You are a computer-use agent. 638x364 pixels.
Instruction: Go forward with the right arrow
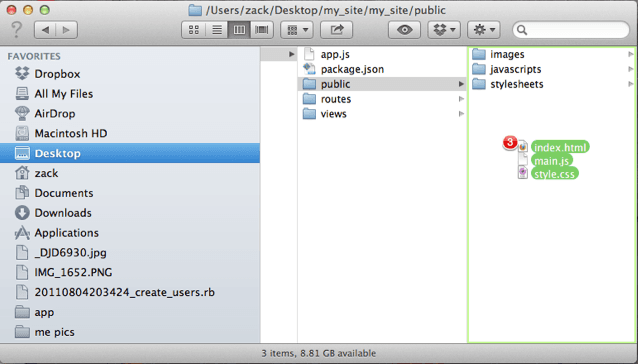(x=66, y=30)
